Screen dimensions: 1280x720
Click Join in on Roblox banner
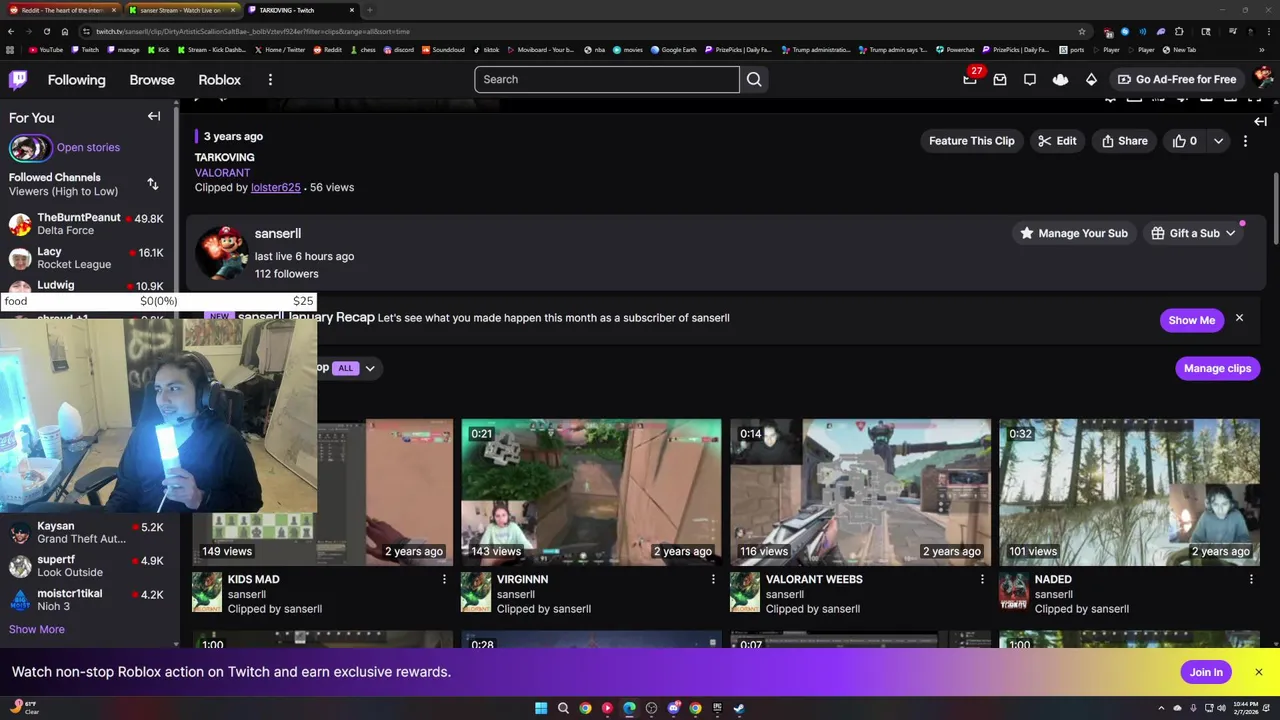[x=1206, y=672]
